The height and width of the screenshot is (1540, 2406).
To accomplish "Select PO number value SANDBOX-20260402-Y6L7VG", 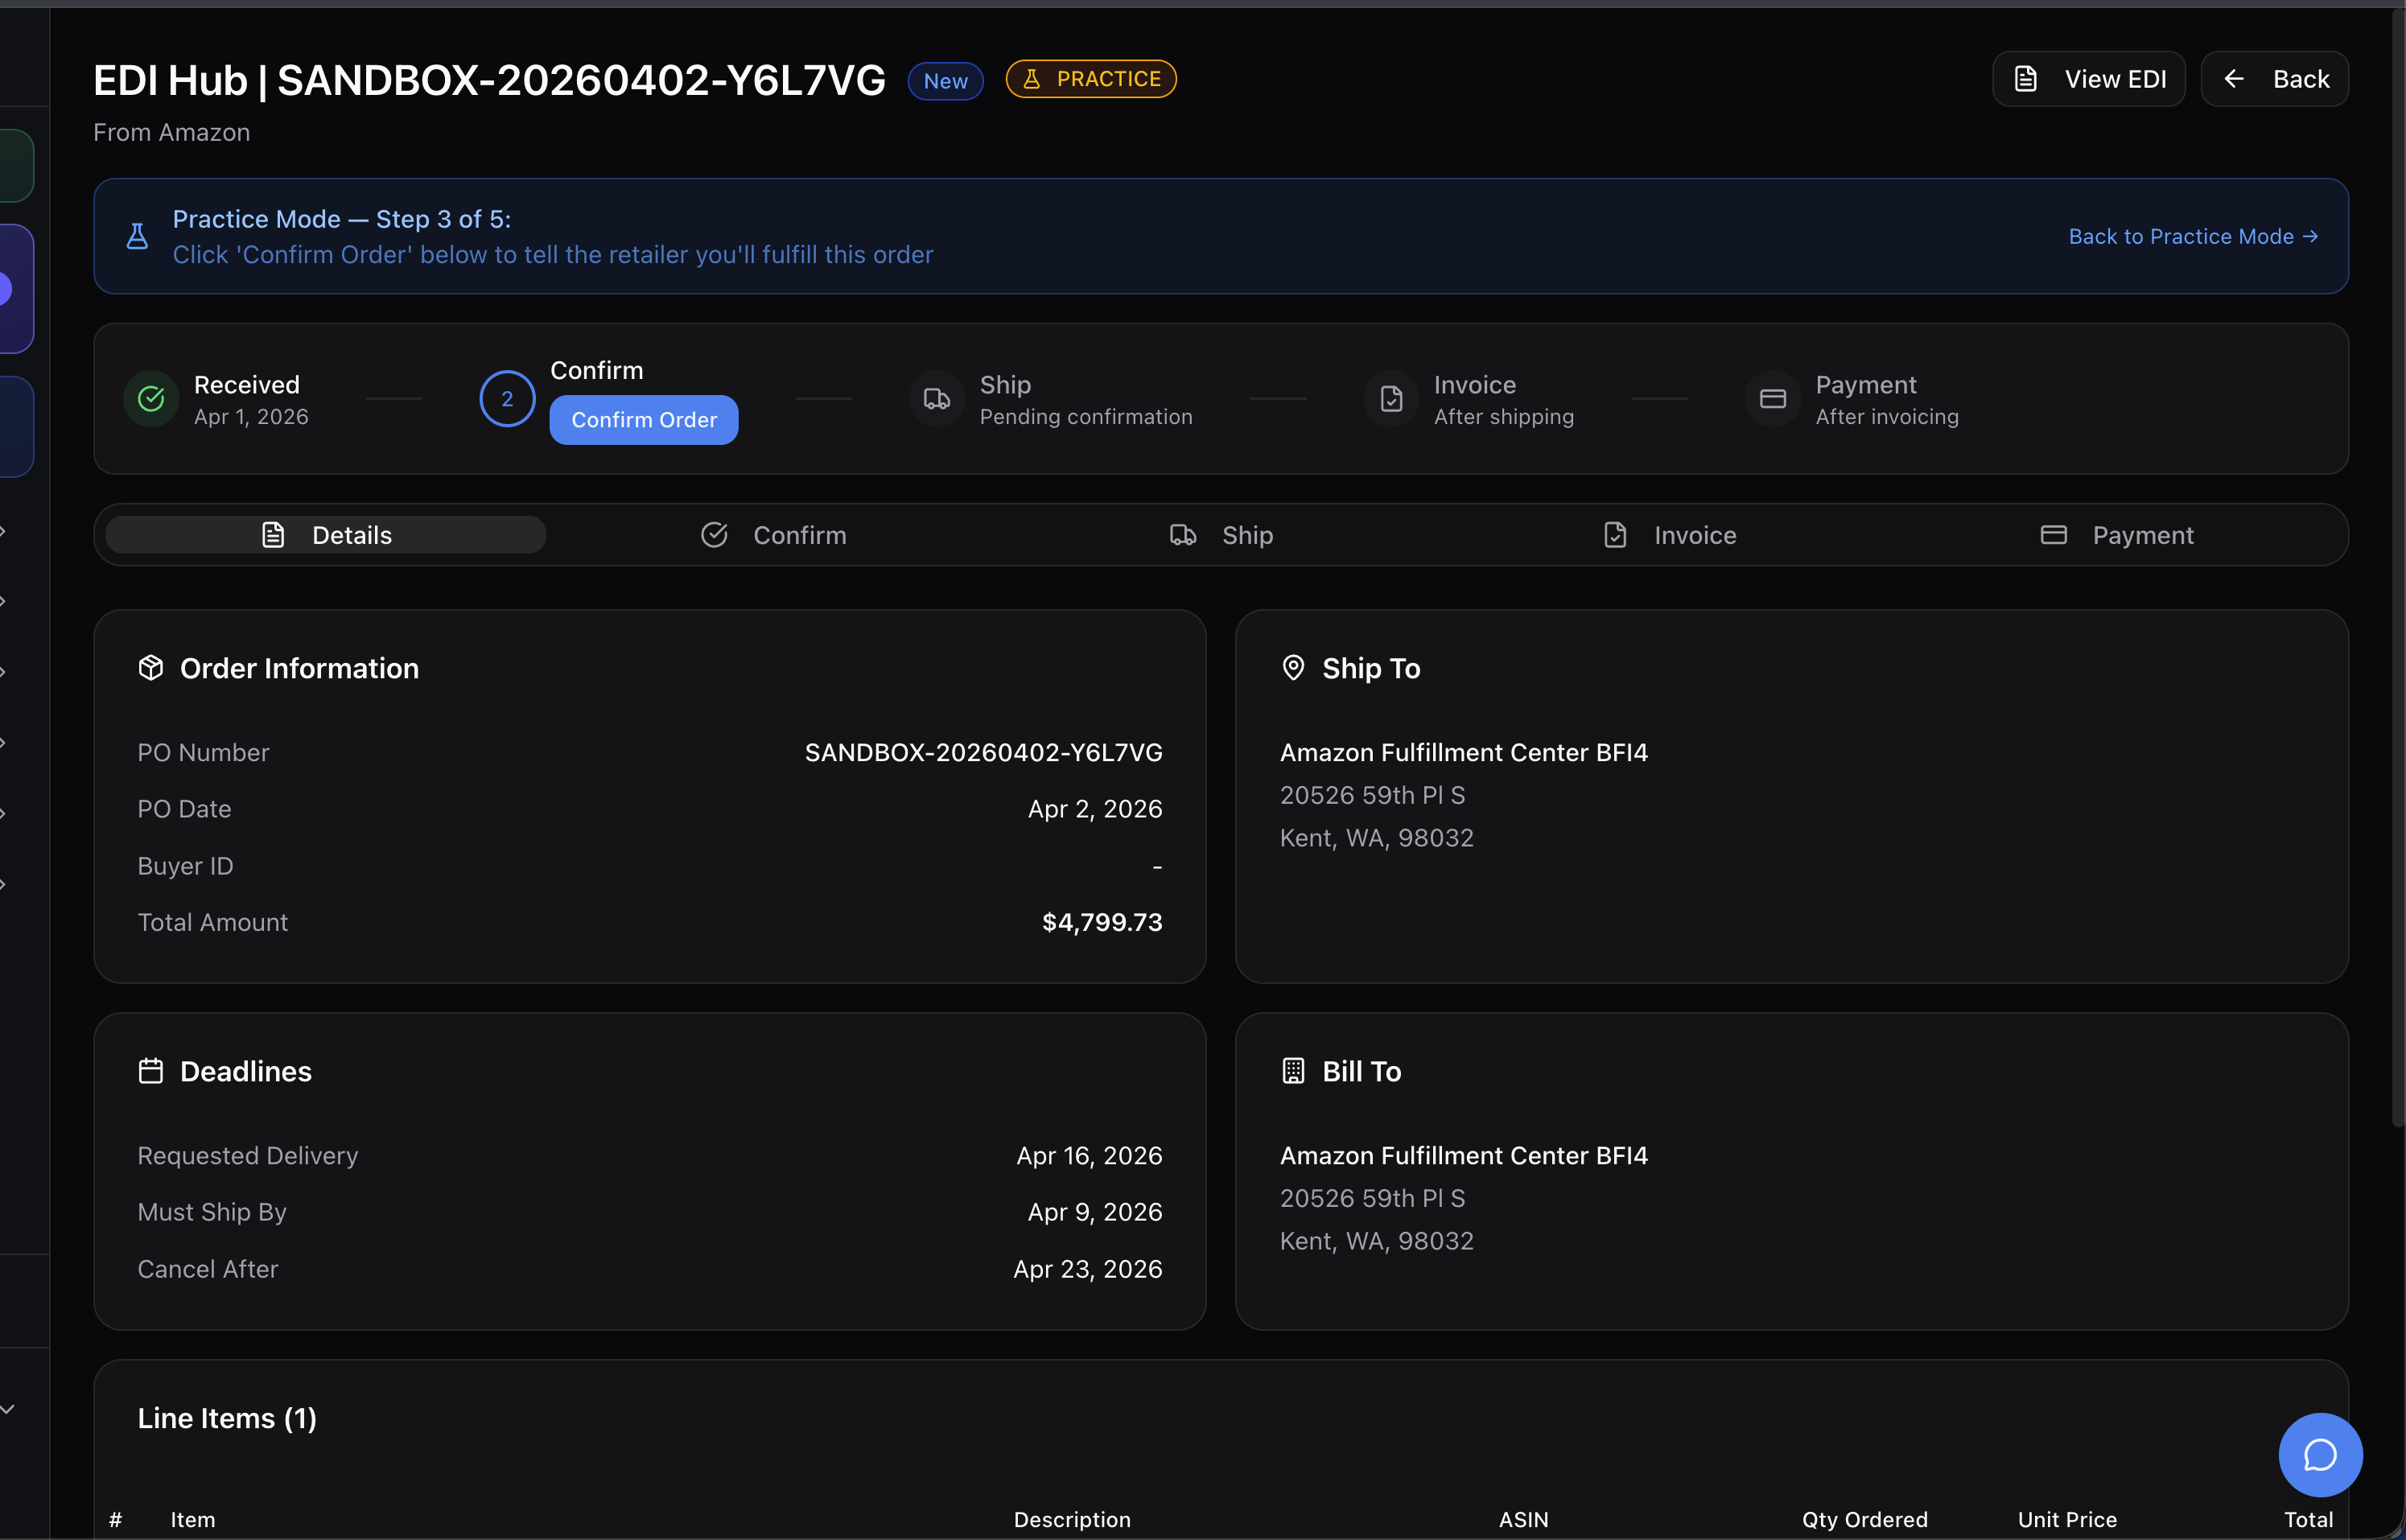I will point(984,752).
